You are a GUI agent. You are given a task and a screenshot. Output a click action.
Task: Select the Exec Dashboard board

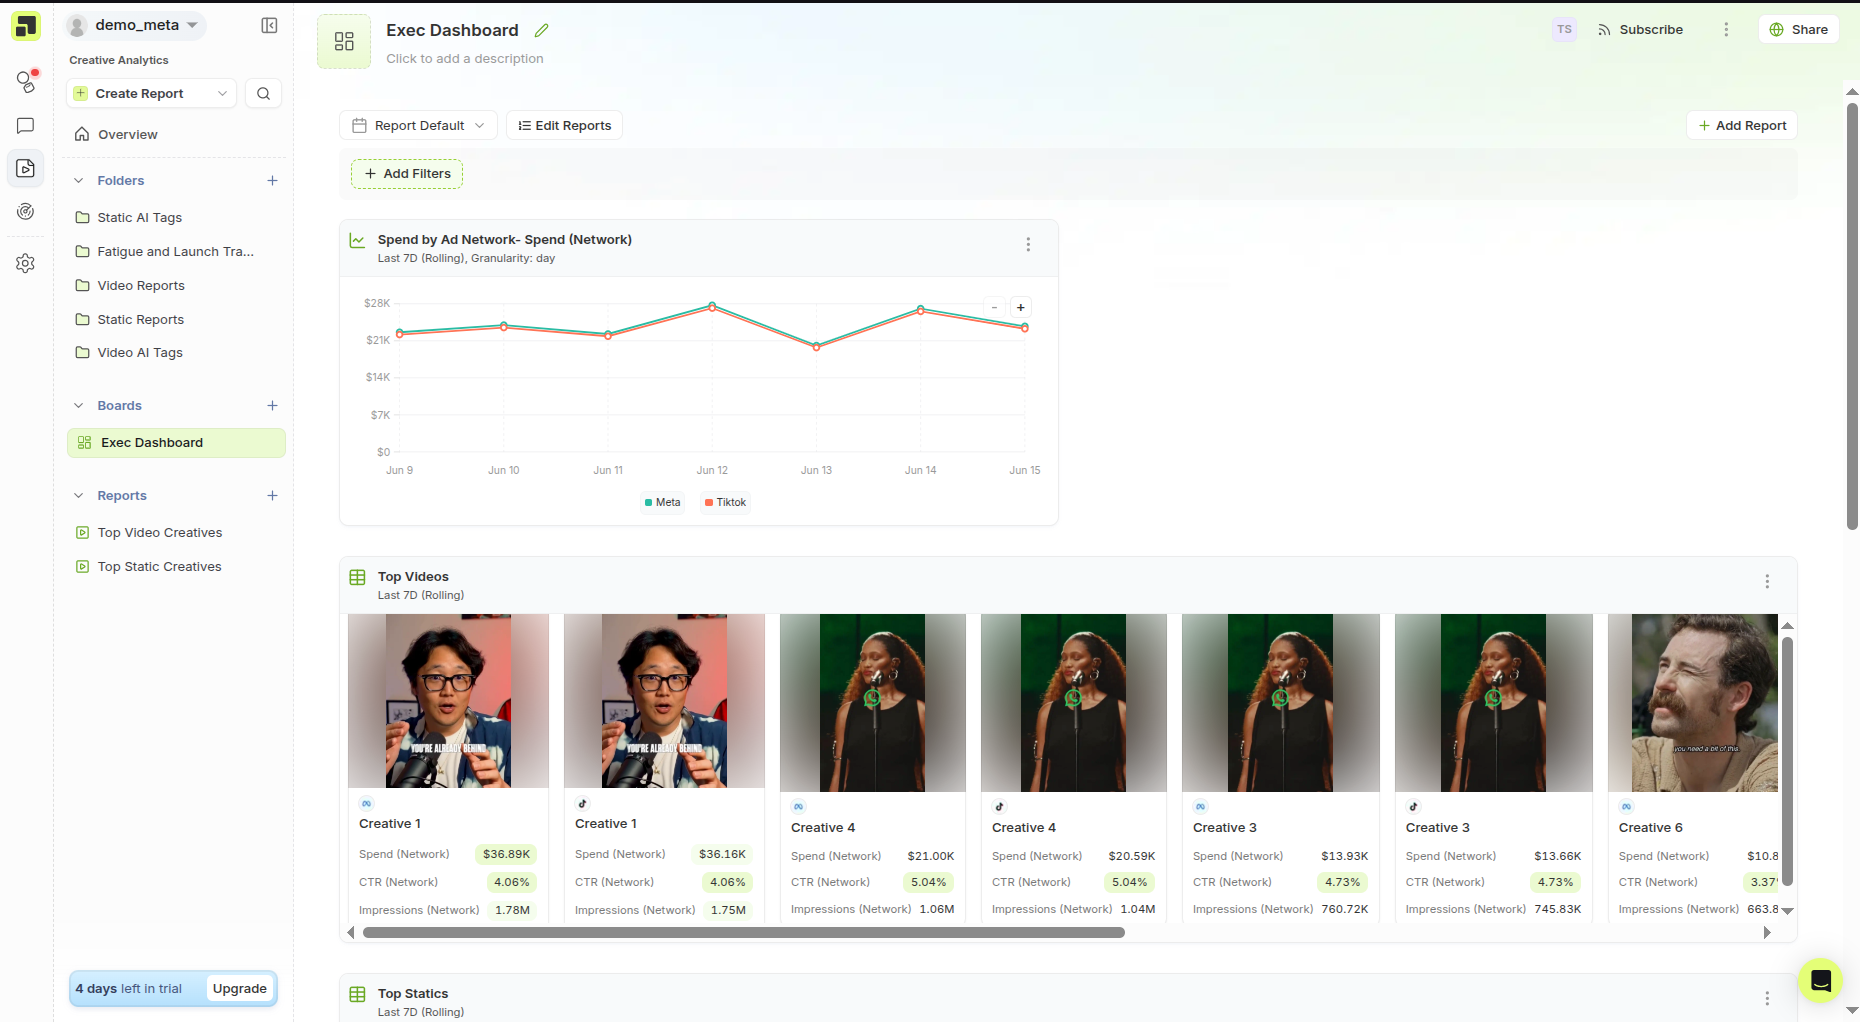(x=176, y=443)
